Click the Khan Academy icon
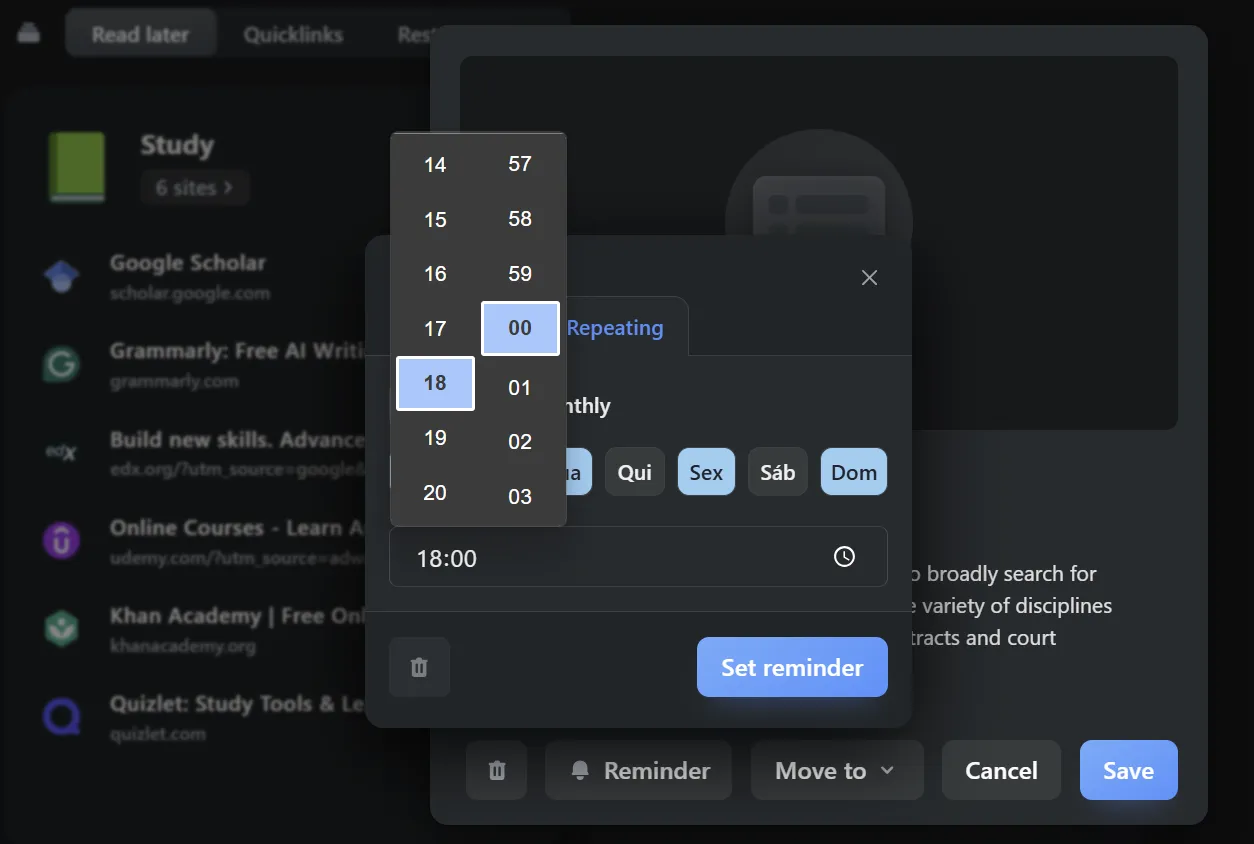 (61, 628)
